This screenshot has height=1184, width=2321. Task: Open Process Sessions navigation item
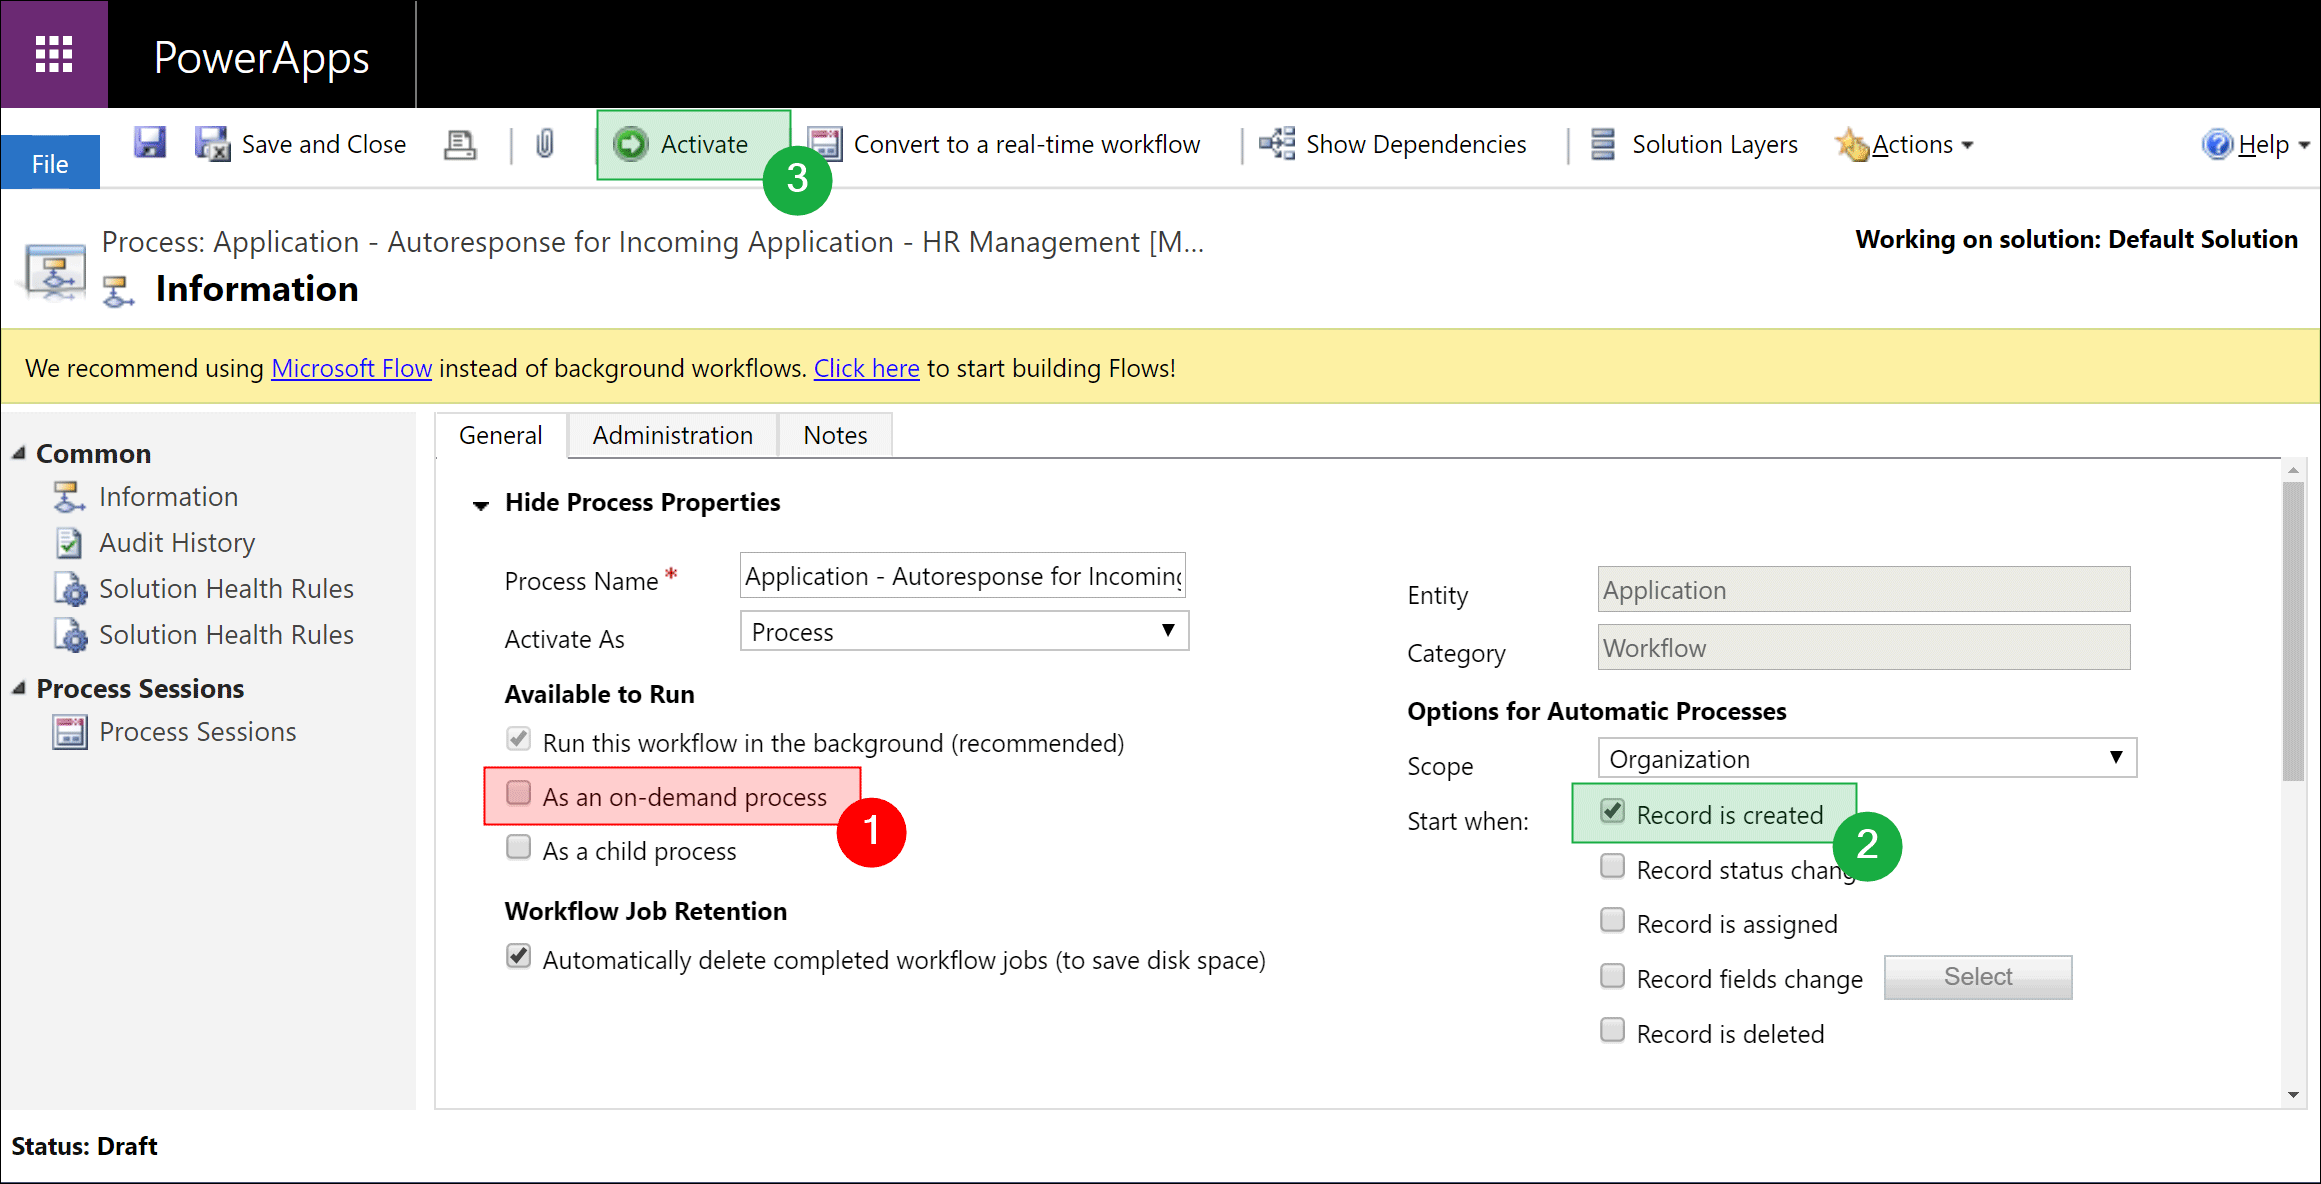tap(198, 732)
